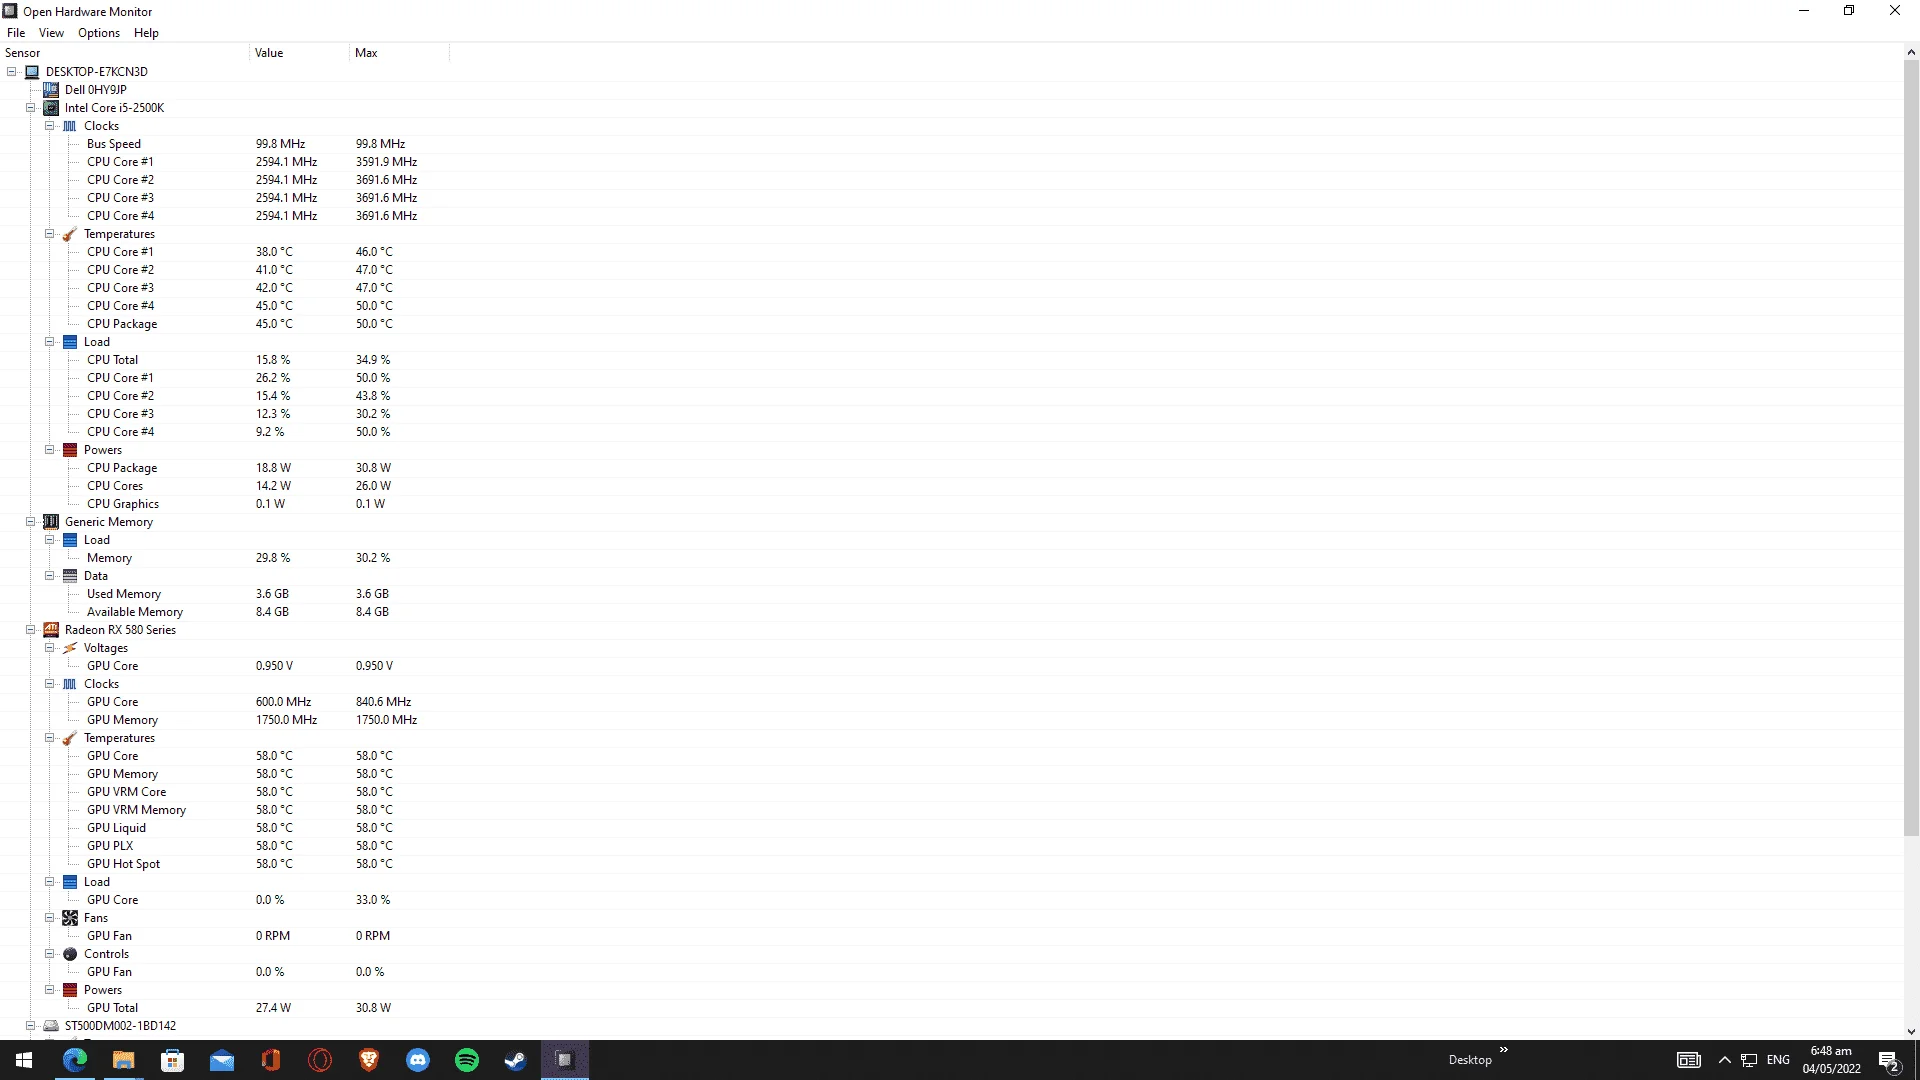Screen dimensions: 1920x1080
Task: Open Opera browser from taskbar
Action: click(320, 1060)
